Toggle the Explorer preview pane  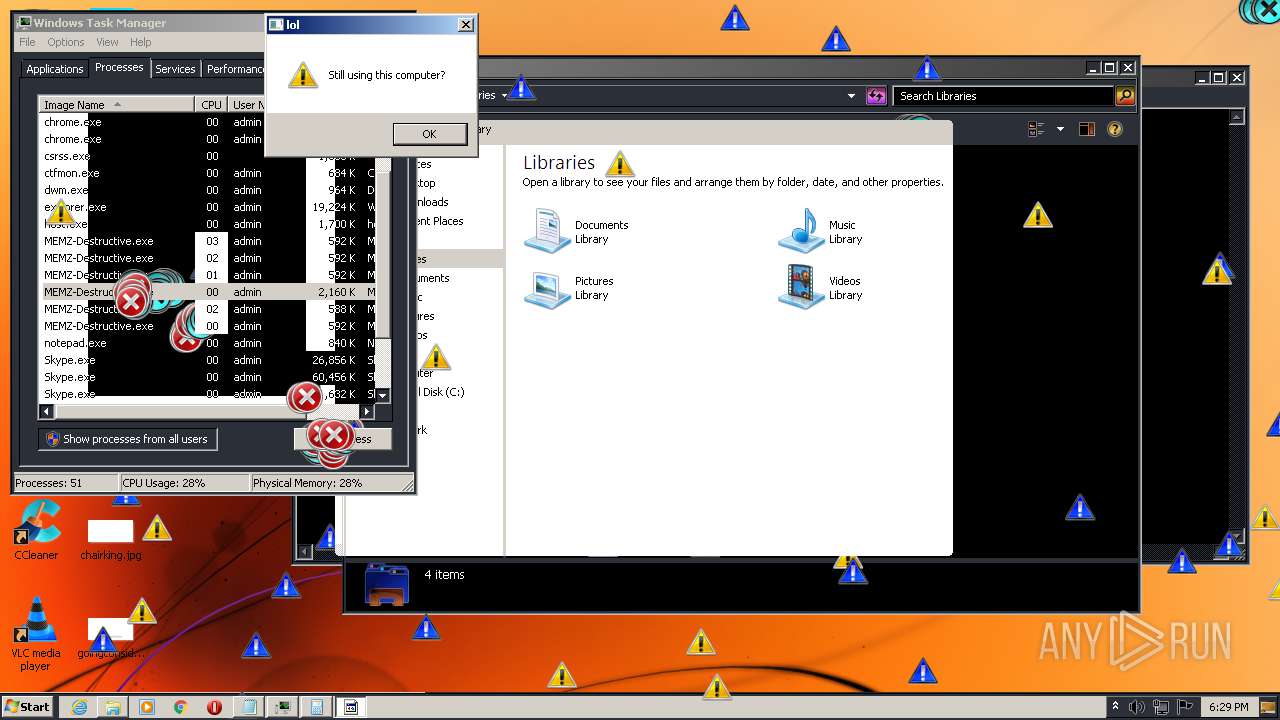(x=1087, y=129)
